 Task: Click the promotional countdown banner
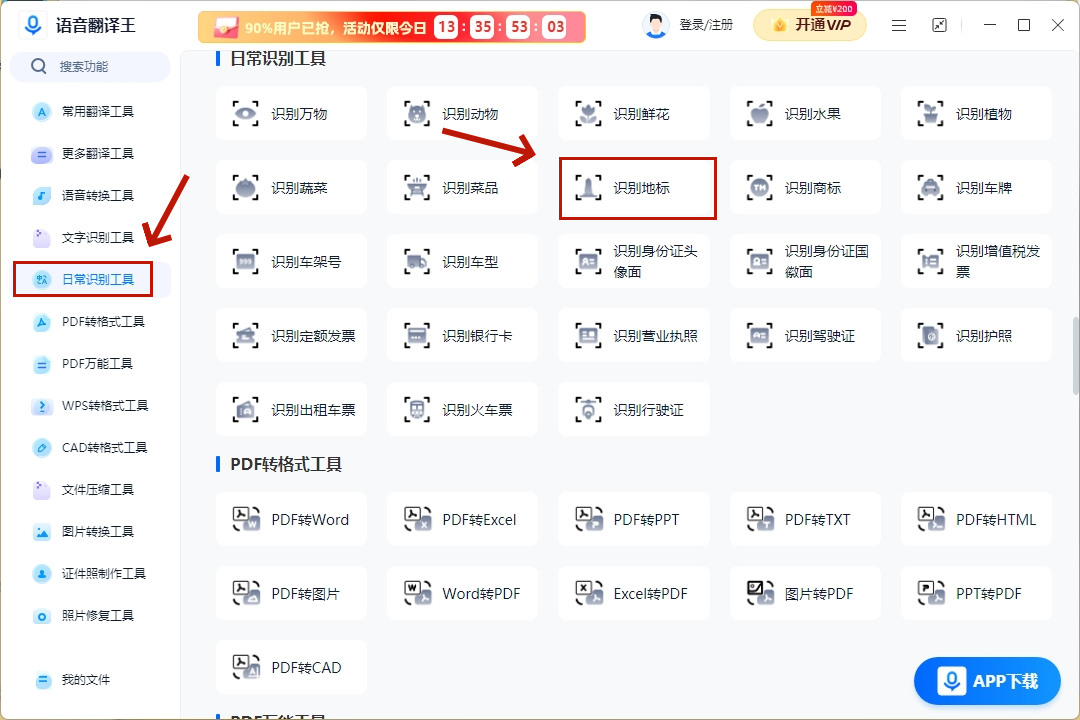point(391,27)
